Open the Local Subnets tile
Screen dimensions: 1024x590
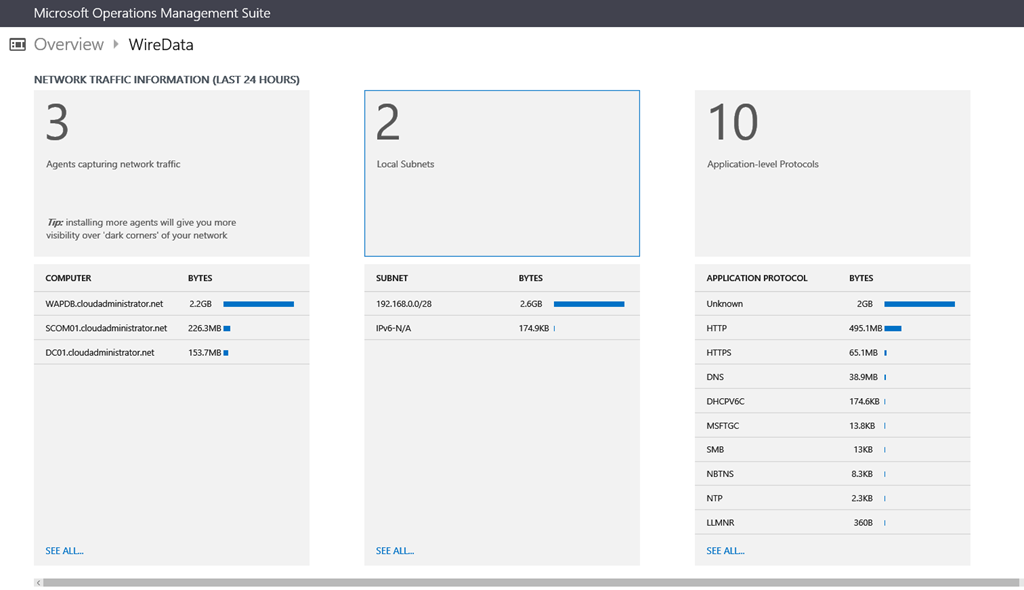(x=501, y=173)
